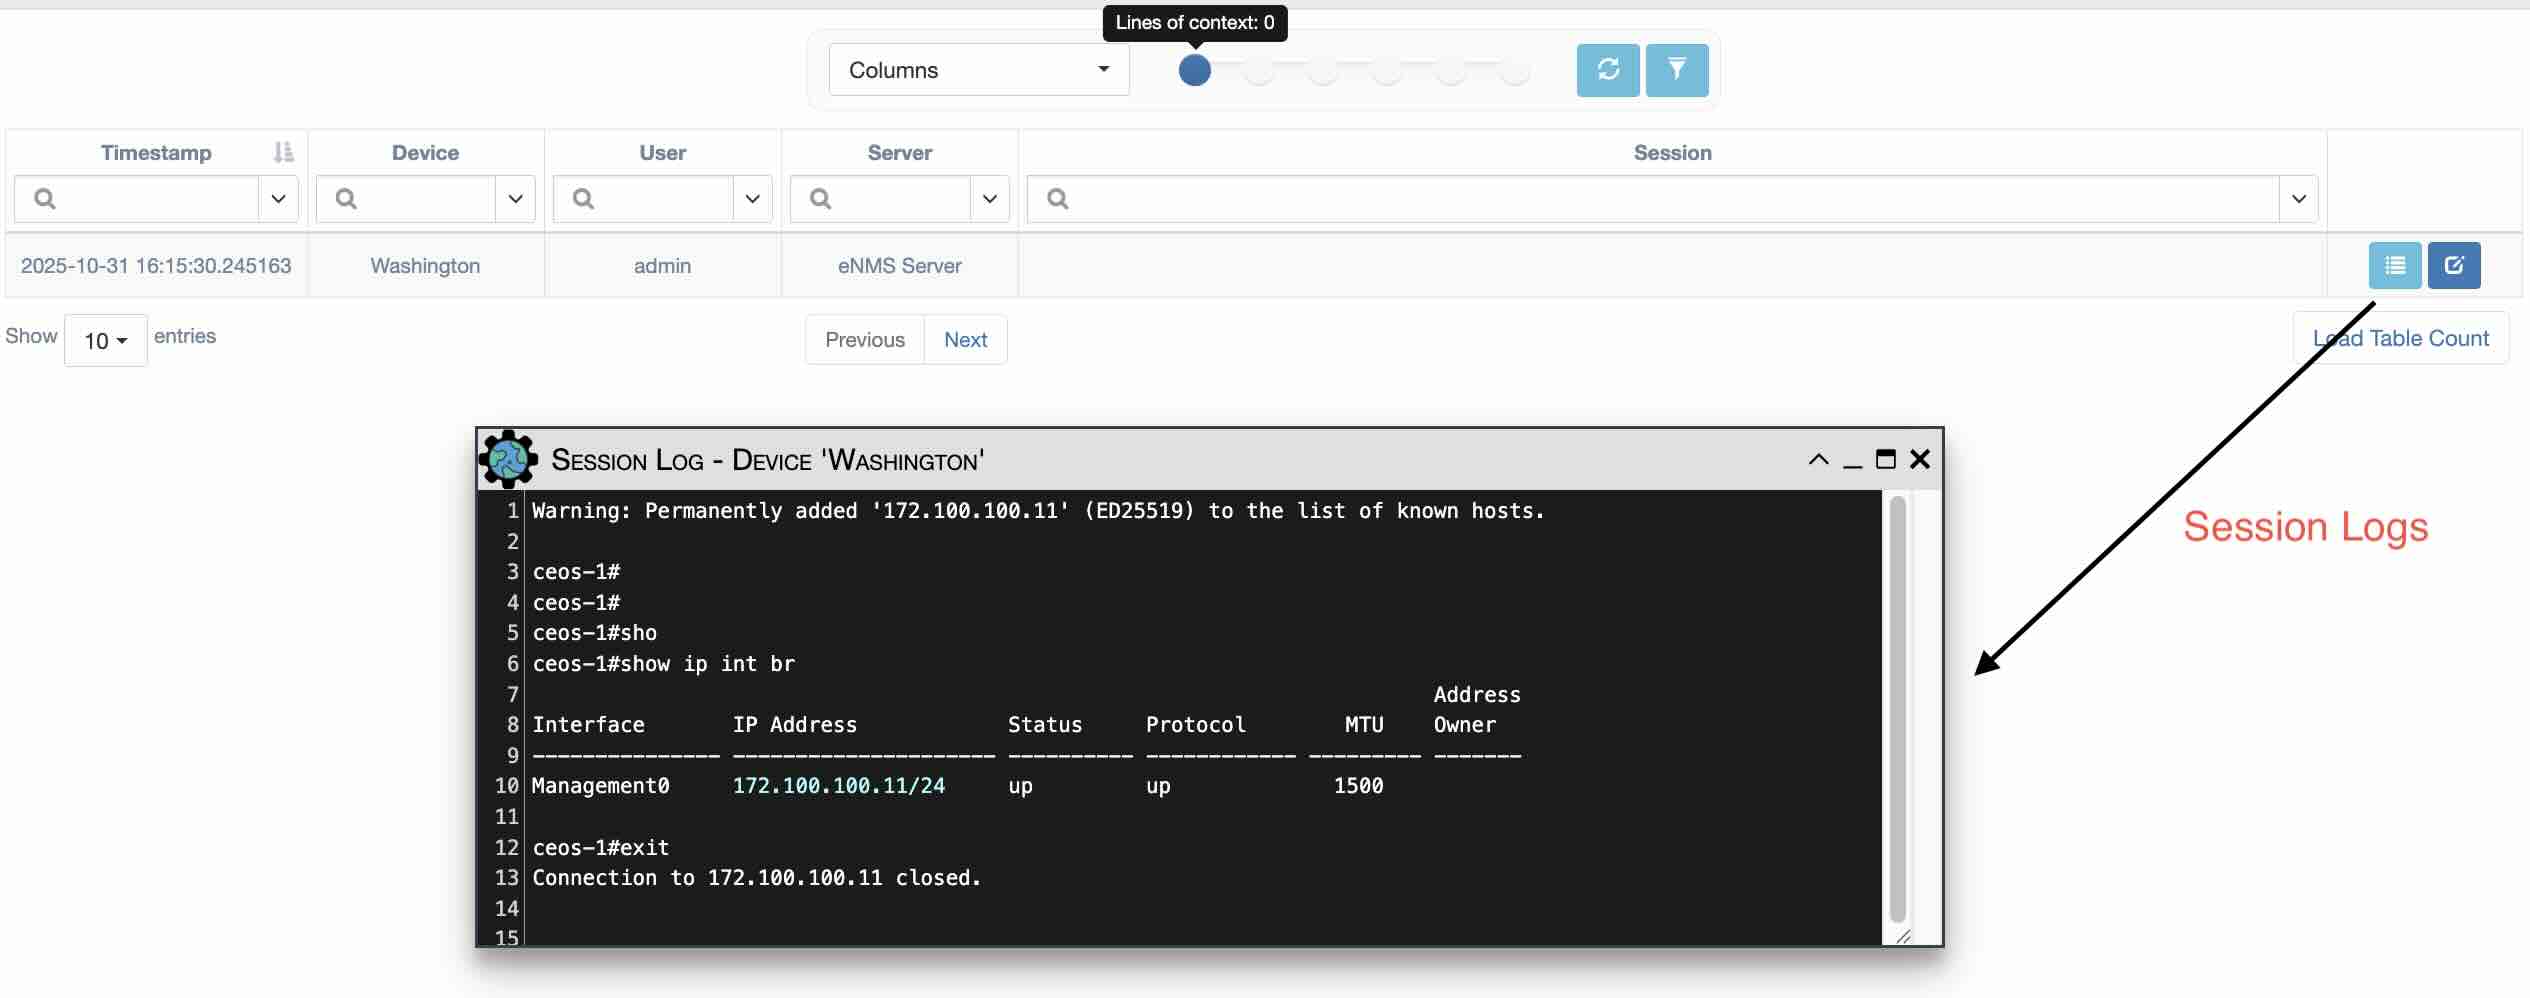Screen dimensions: 2530x998
Task: Set lines of context slider to second stop
Action: (1259, 70)
